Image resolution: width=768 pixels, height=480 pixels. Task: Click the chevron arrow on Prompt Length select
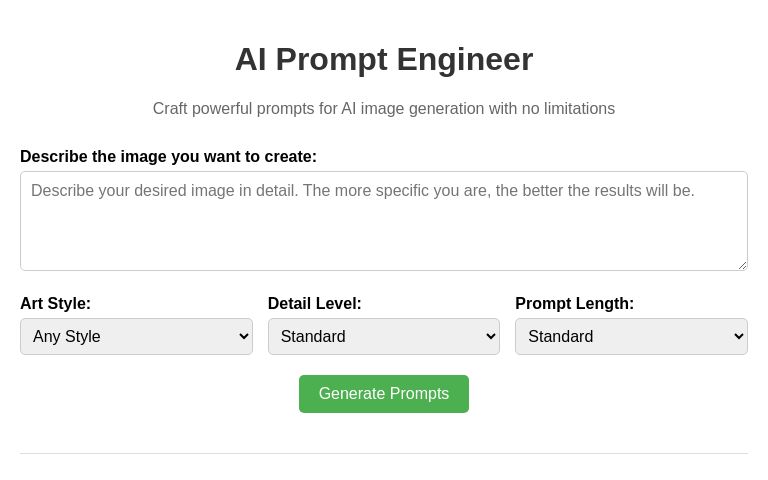pyautogui.click(x=738, y=337)
